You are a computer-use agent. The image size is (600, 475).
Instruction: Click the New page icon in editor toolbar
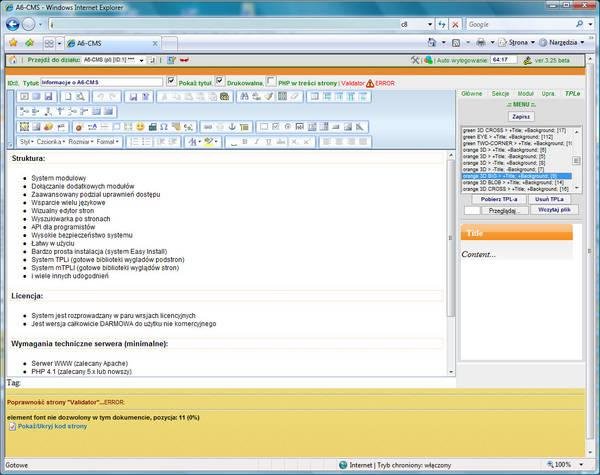click(68, 96)
